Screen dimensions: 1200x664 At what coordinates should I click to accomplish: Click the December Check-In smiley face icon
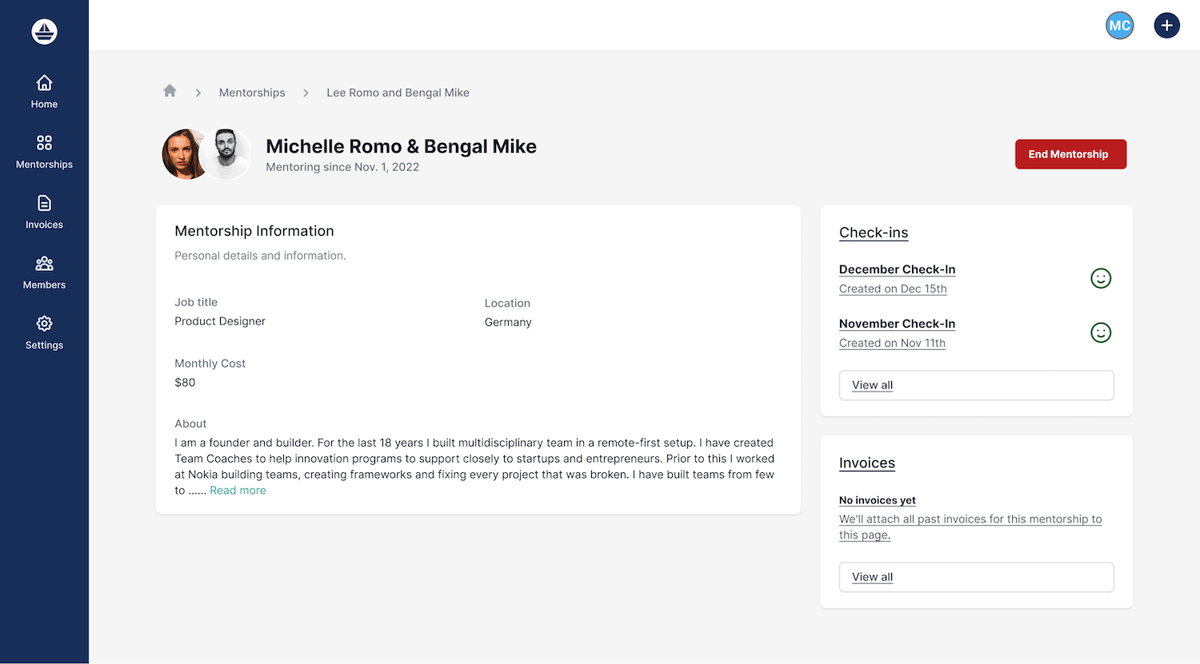(x=1100, y=279)
